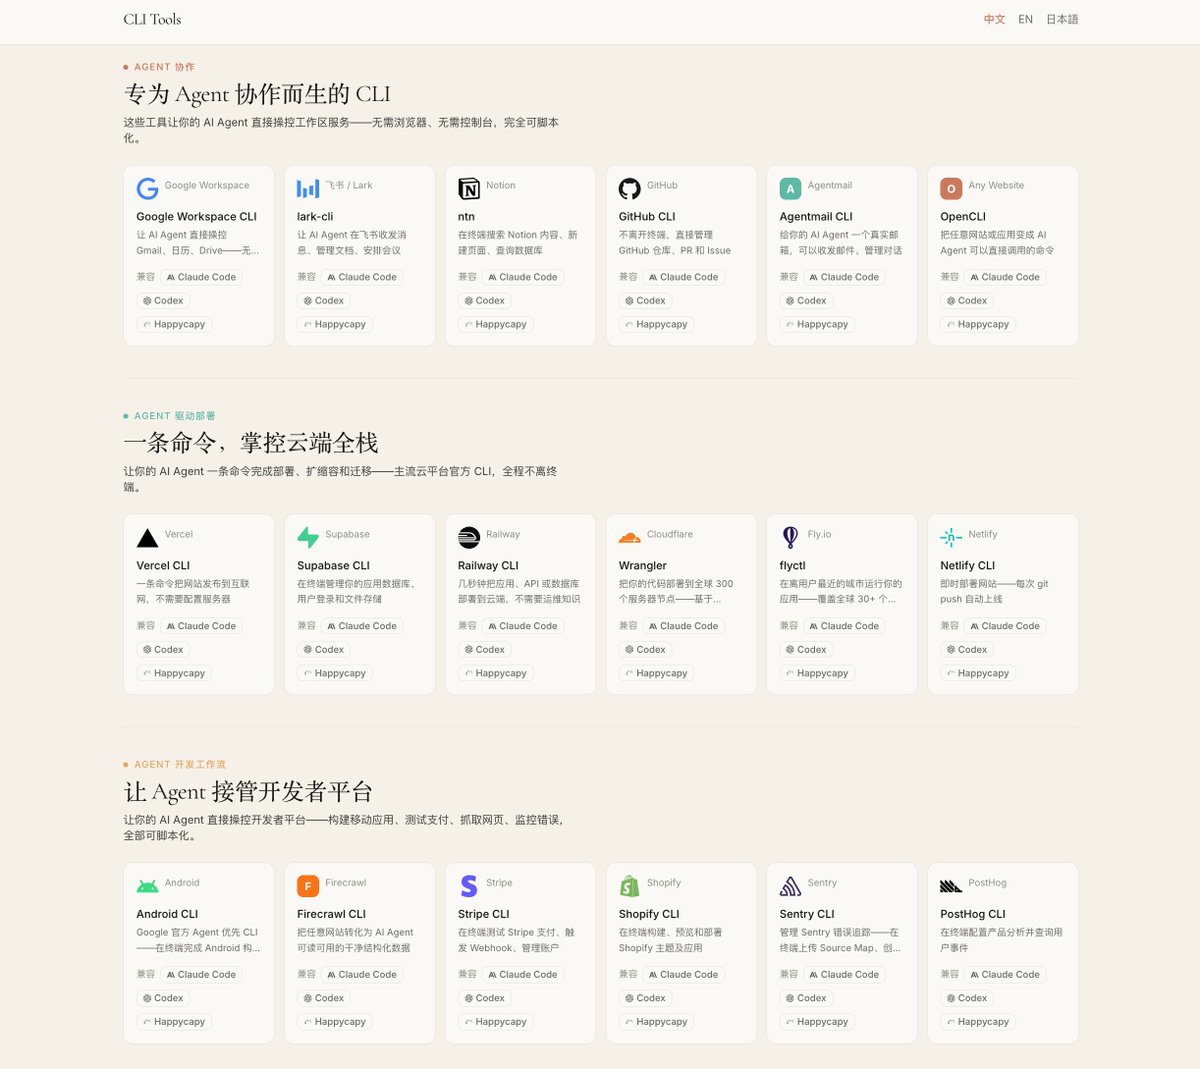The image size is (1200, 1069).
Task: Click the Shopify bag icon
Action: coord(630,886)
